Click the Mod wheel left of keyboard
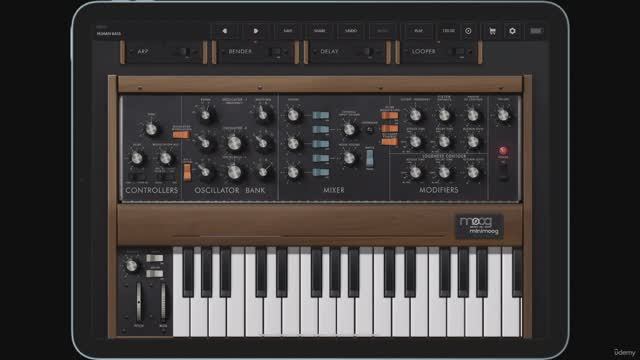 163,302
